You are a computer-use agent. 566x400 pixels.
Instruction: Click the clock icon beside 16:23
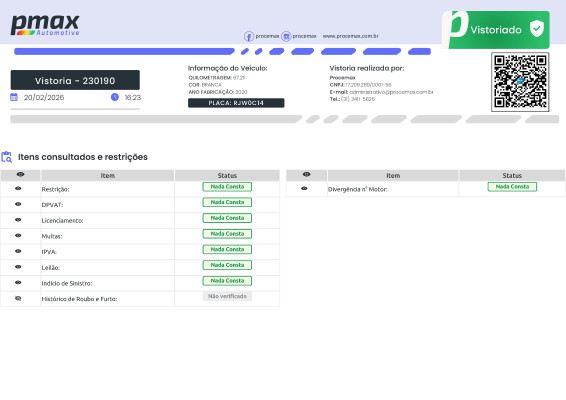tap(115, 97)
